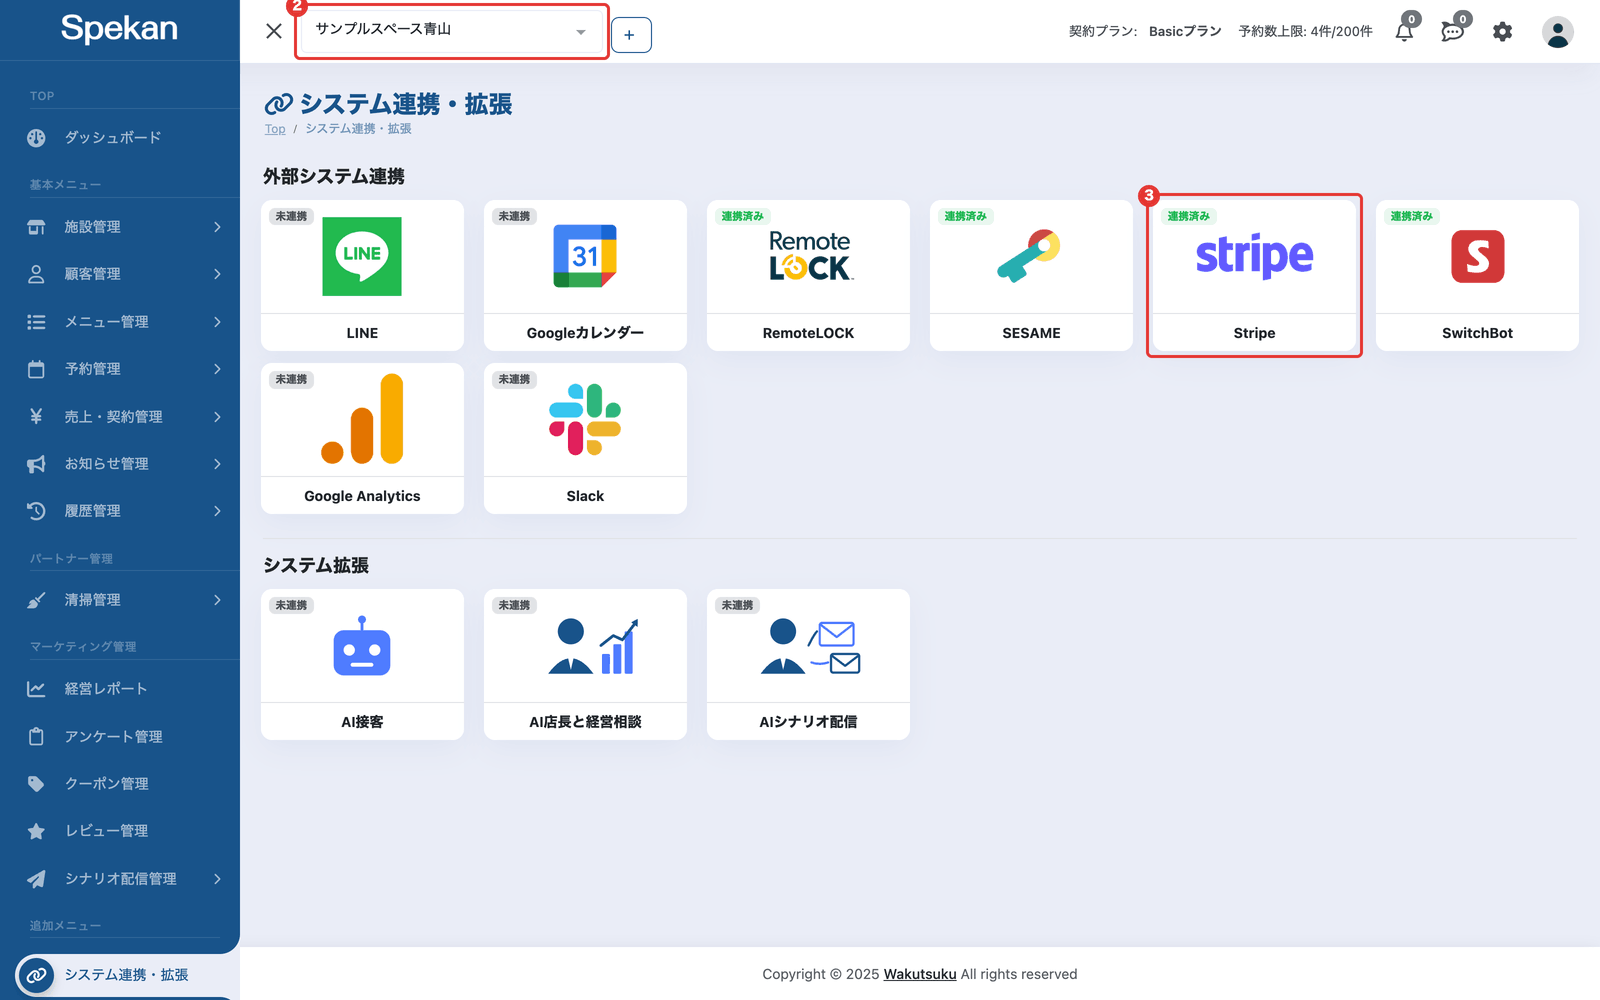Open the SESAME key integration card
The height and width of the screenshot is (1000, 1600).
pyautogui.click(x=1031, y=275)
